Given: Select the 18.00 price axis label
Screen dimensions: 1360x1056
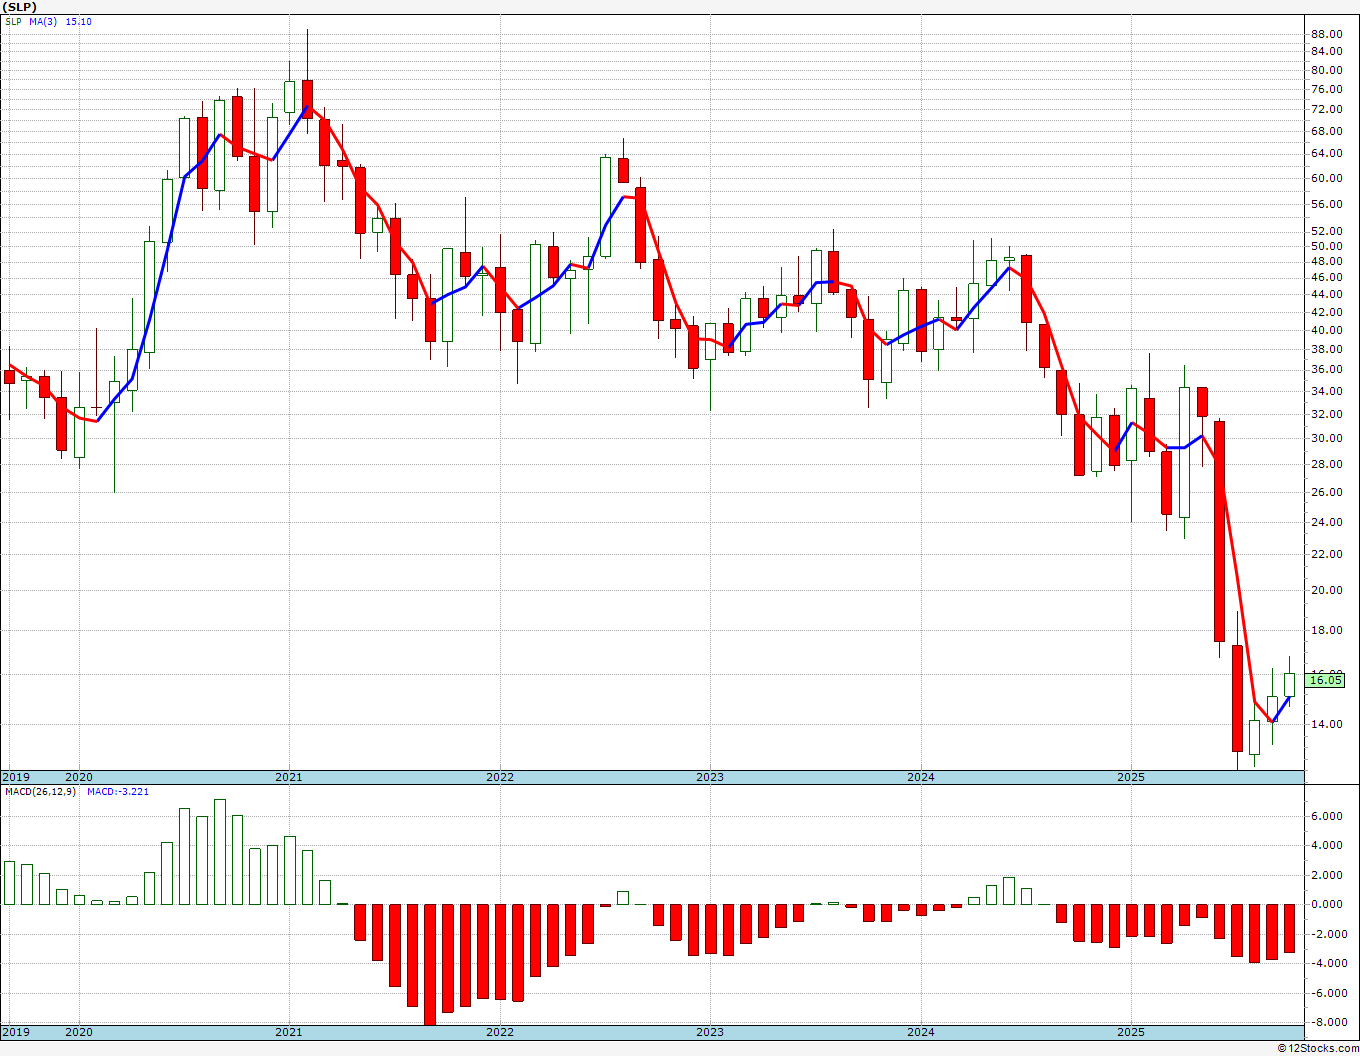Looking at the screenshot, I should coord(1326,630).
